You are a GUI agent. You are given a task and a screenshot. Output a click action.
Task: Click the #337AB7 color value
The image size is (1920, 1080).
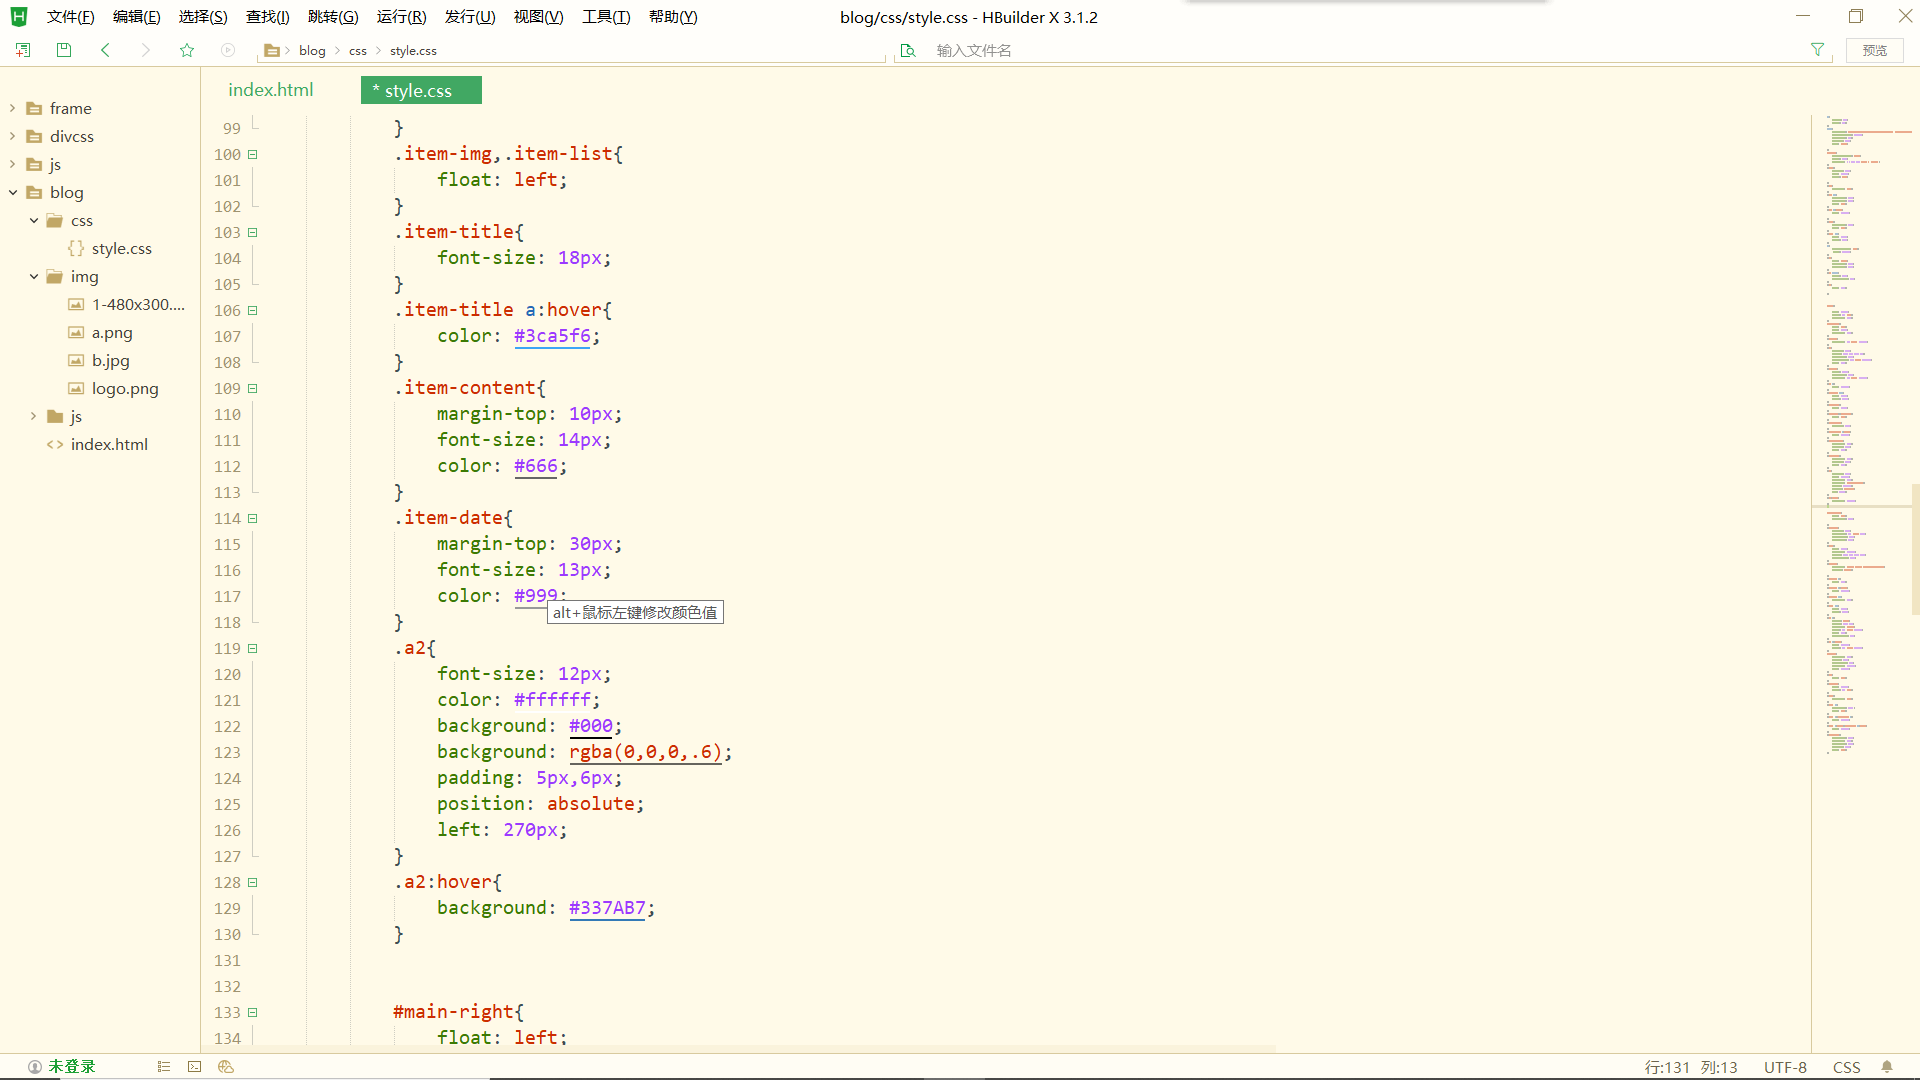point(607,908)
